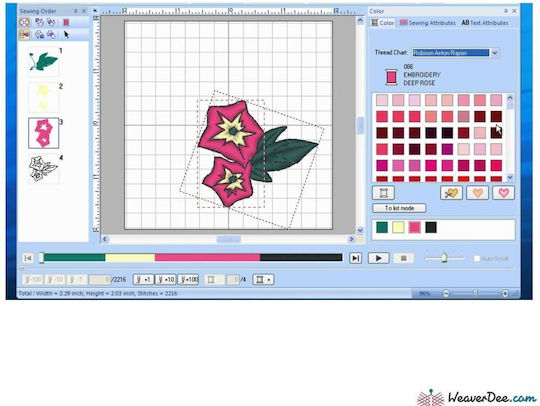Select sewing order item 2 yellow stars
This screenshot has height=406, width=540.
coord(44,97)
